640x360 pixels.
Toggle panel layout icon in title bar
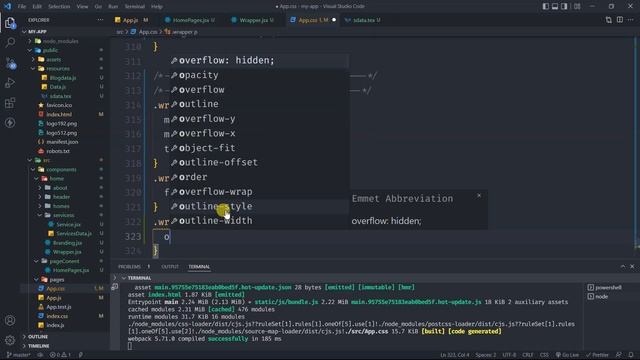click(x=555, y=6)
